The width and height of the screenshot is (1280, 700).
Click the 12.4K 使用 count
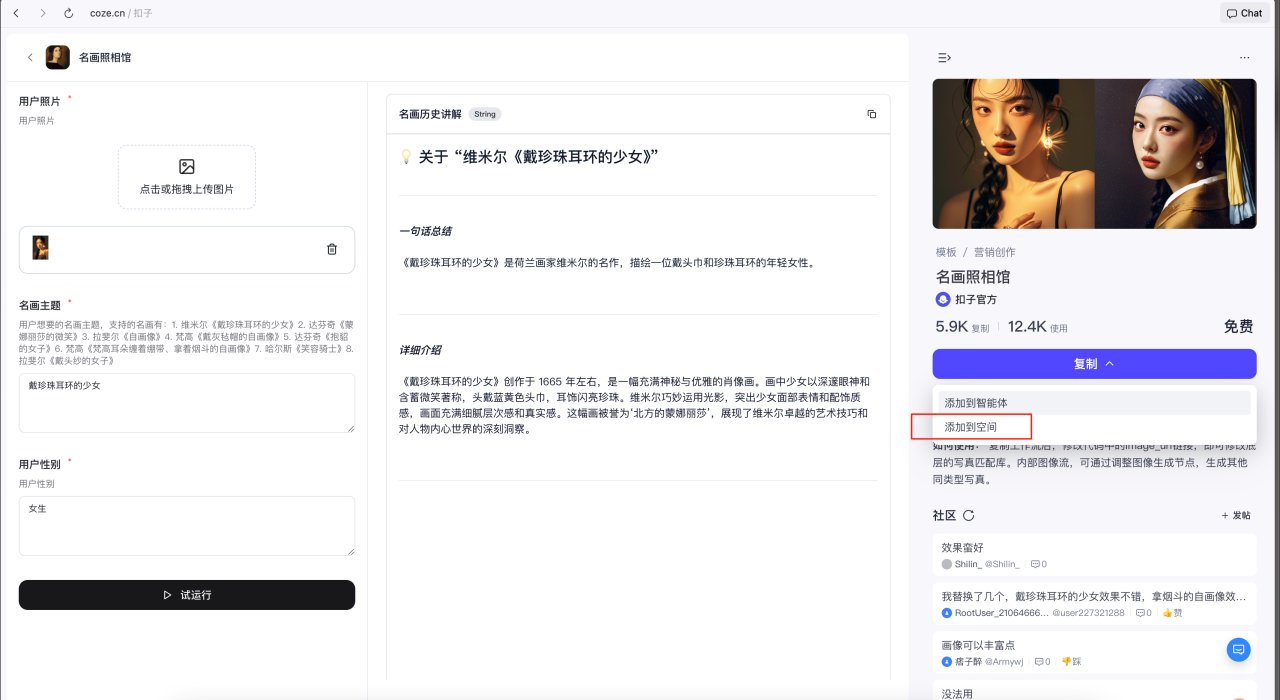tap(1038, 327)
